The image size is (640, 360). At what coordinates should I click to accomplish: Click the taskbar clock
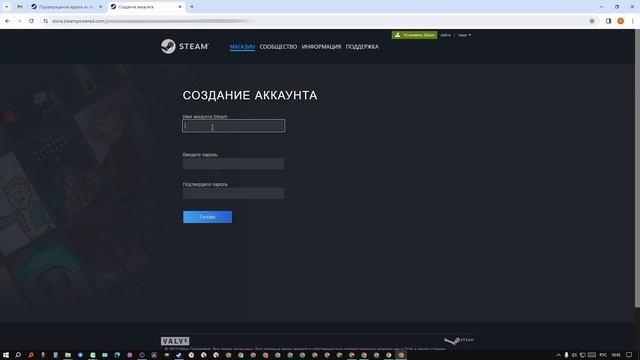click(616, 355)
